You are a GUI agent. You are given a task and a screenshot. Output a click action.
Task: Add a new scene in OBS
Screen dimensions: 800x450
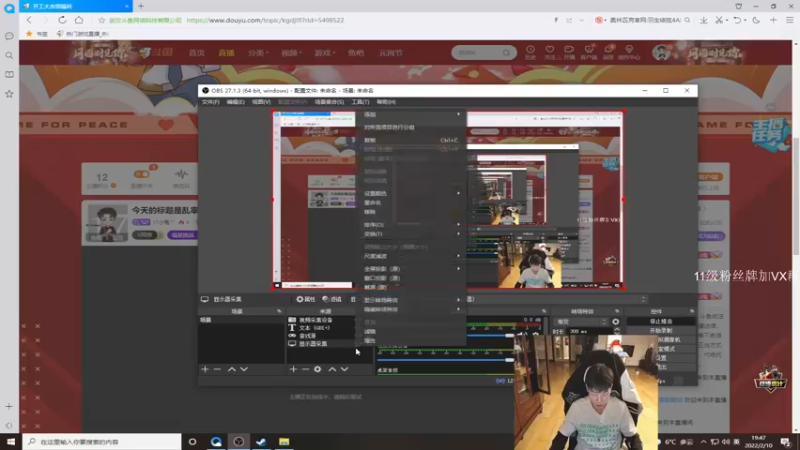205,369
